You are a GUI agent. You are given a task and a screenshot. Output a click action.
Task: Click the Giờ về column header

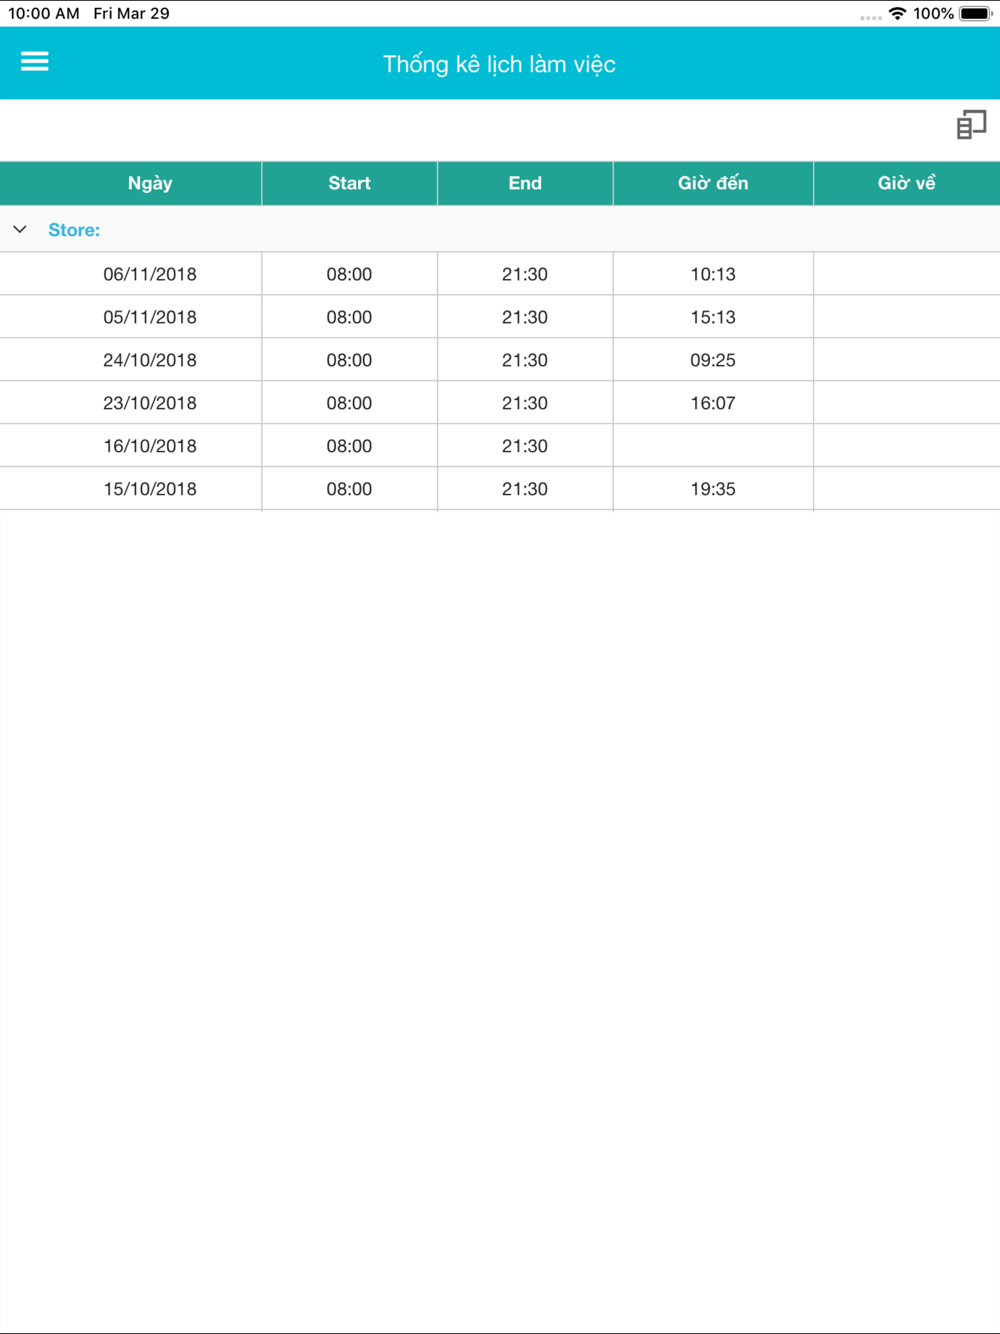tap(906, 183)
